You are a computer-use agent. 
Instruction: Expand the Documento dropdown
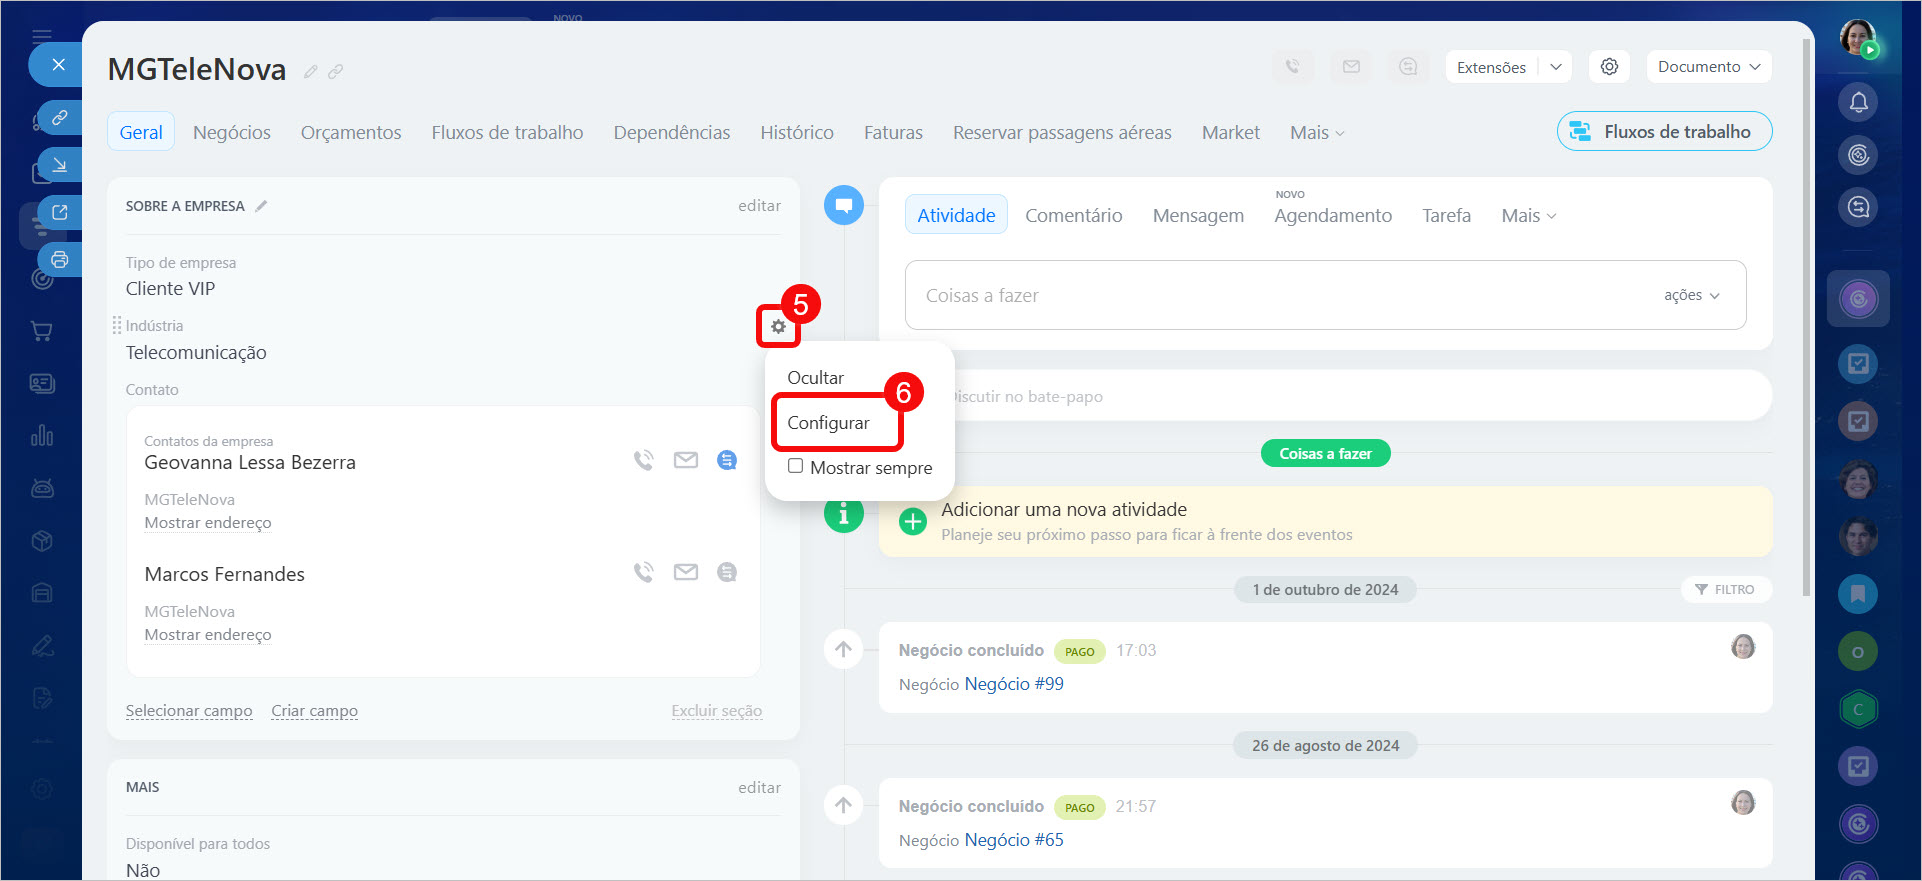pyautogui.click(x=1708, y=67)
